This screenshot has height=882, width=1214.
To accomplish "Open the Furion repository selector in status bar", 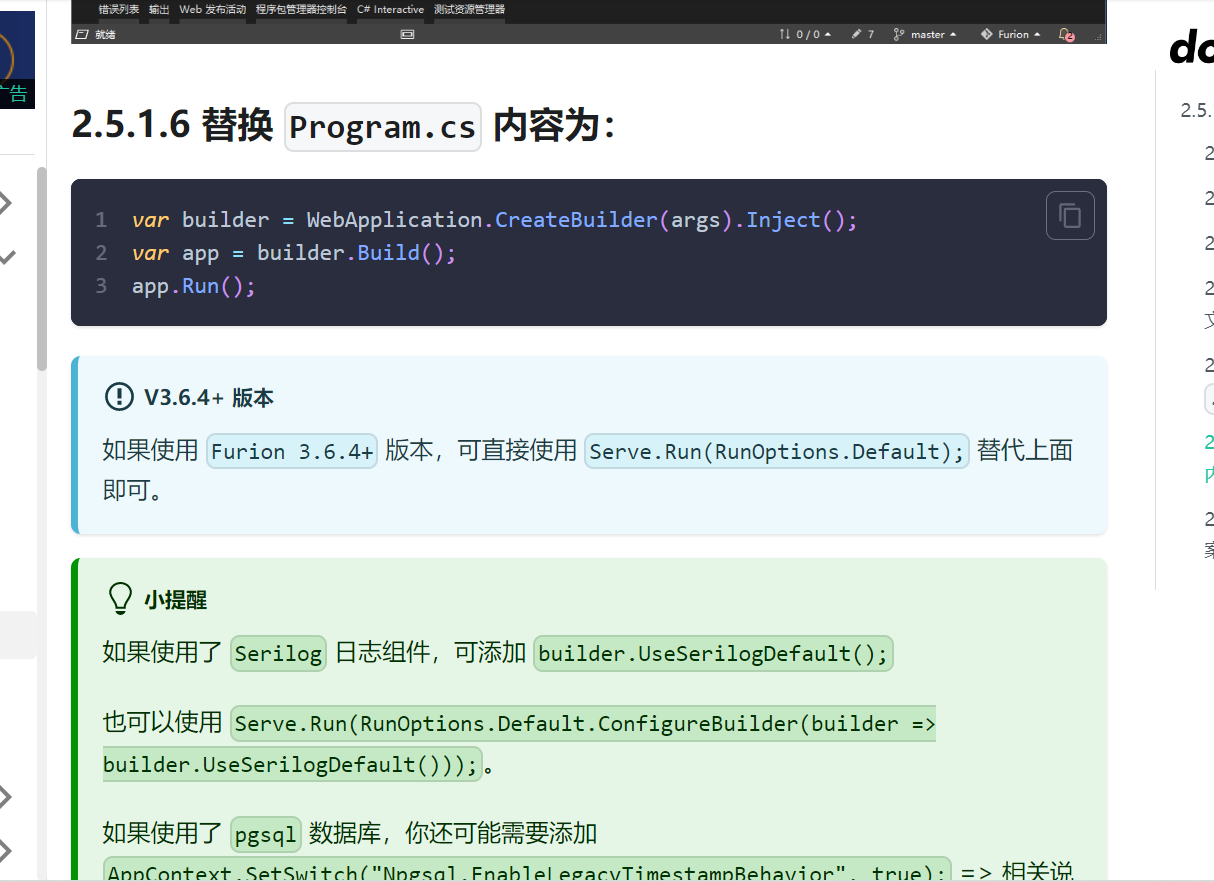I will [x=1011, y=34].
